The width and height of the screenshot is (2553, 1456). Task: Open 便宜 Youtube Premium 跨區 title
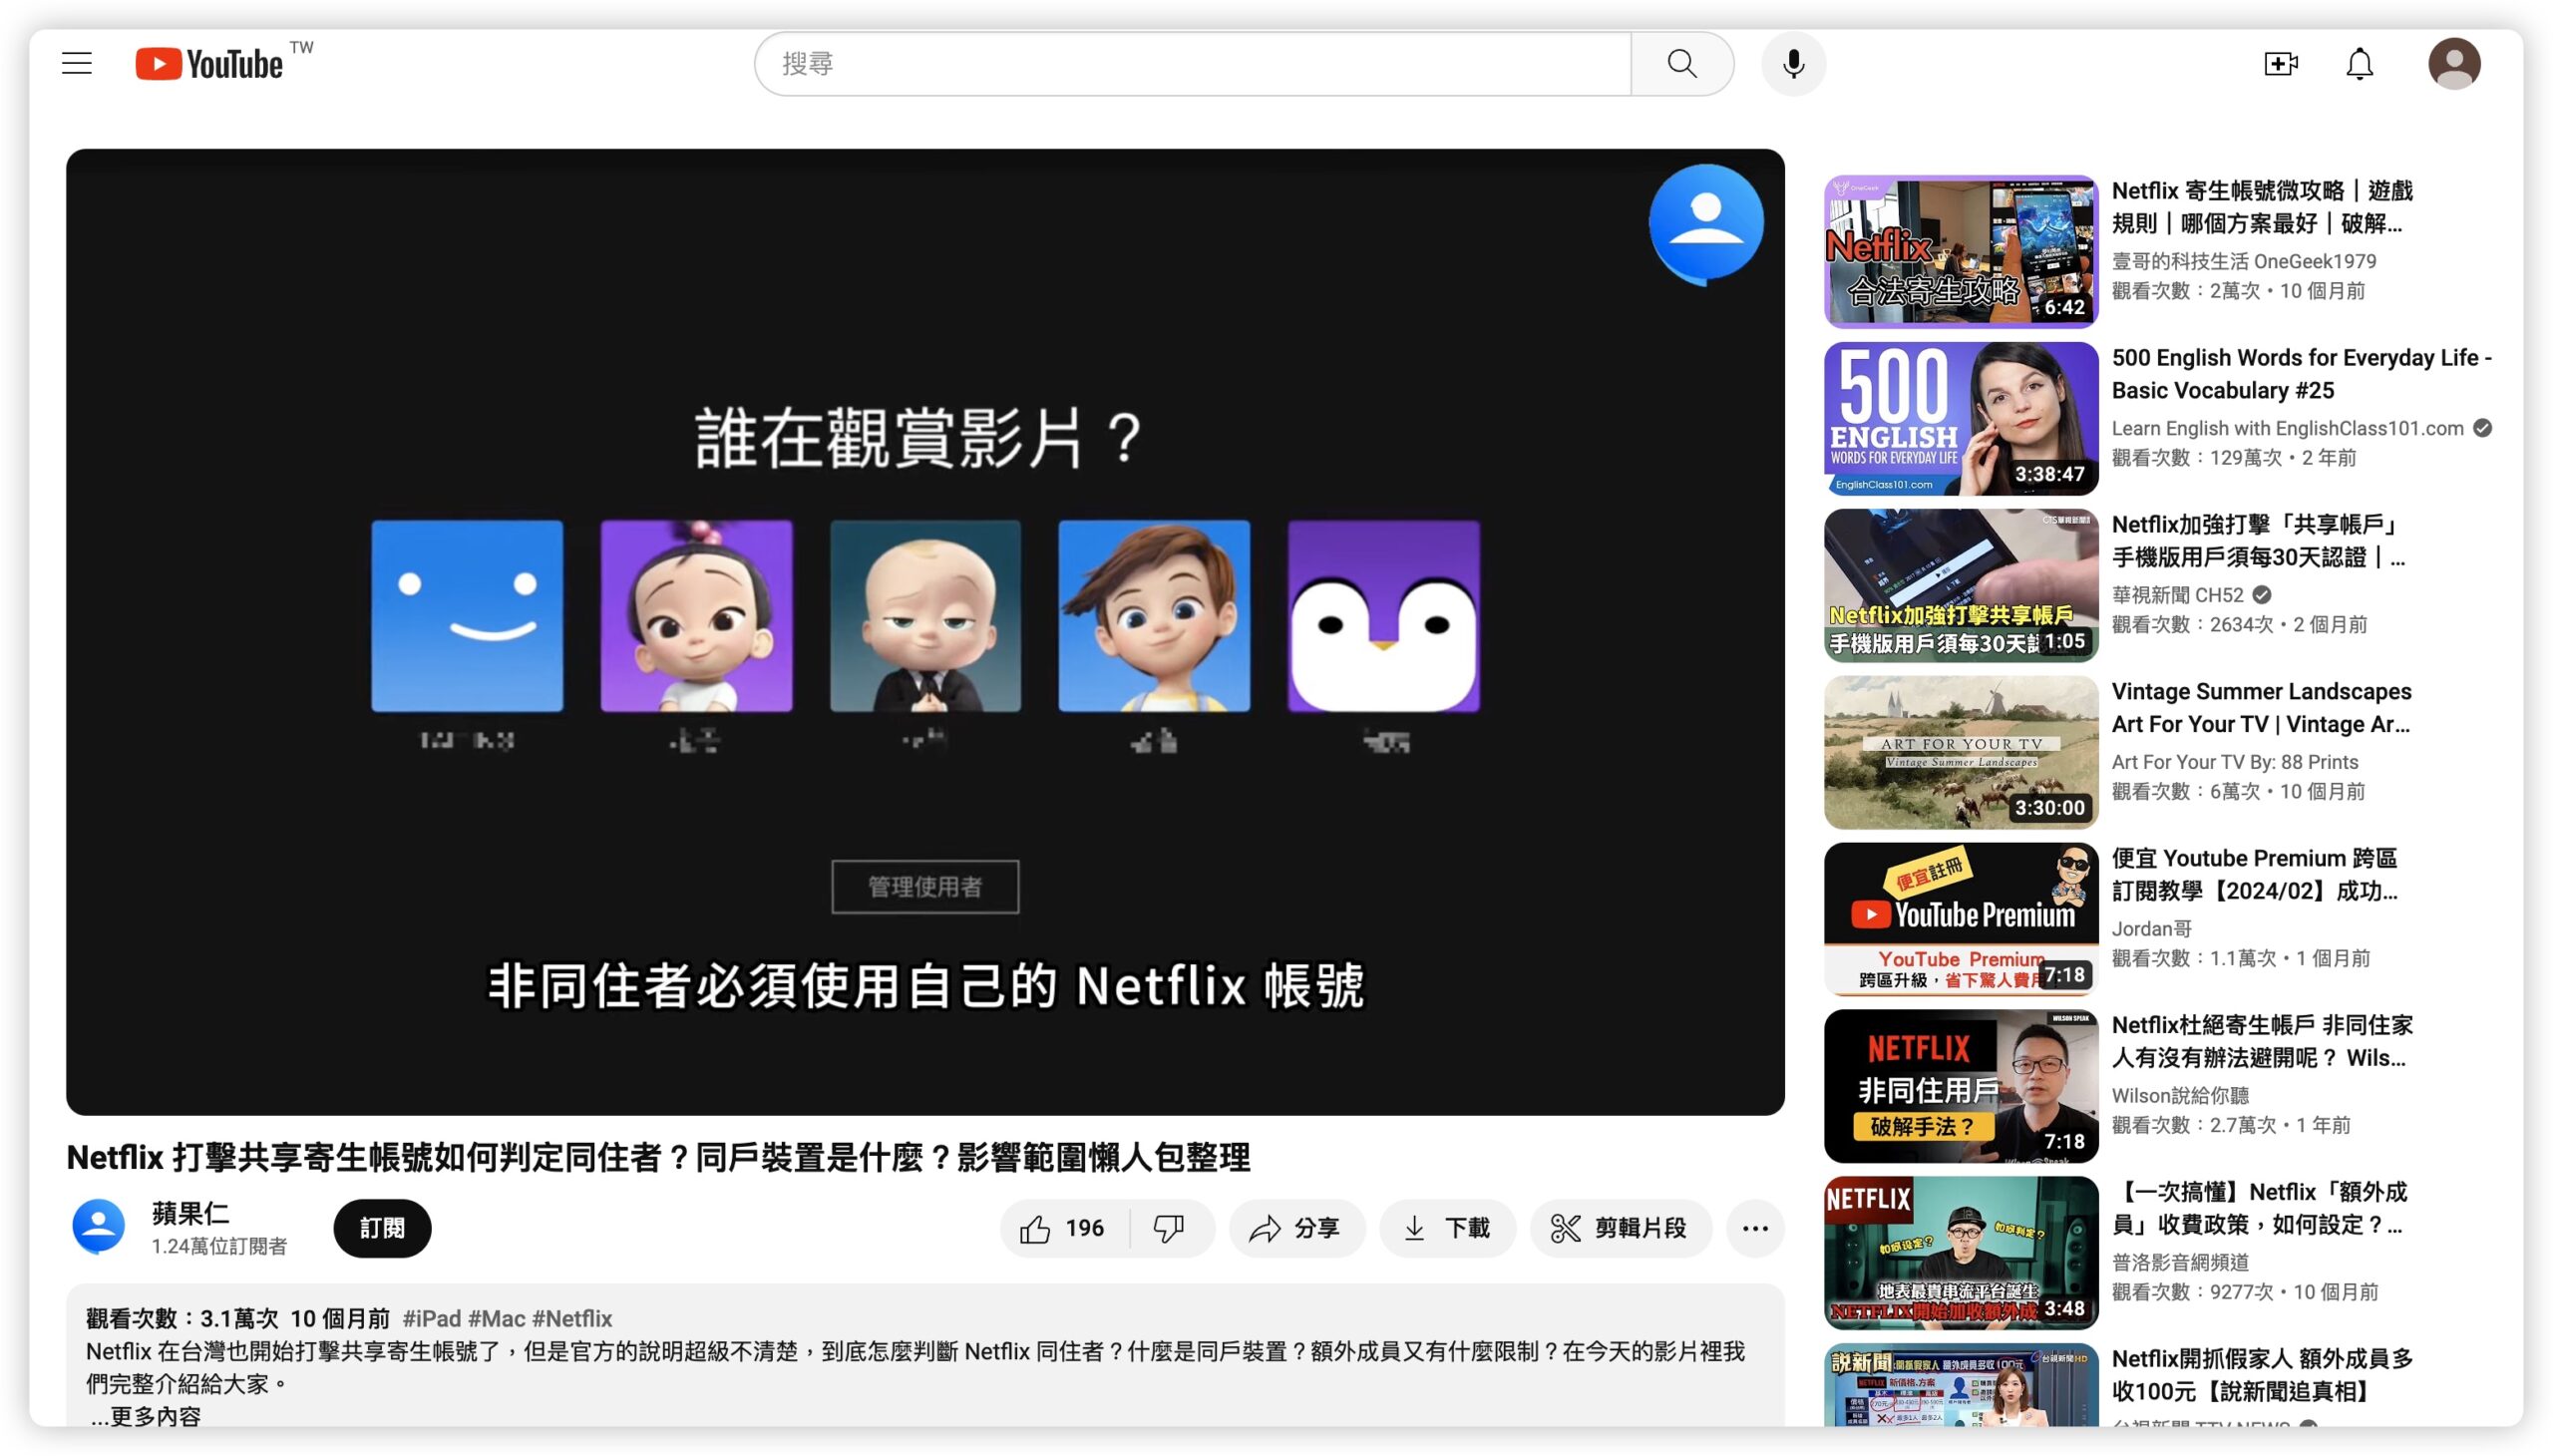click(x=2254, y=874)
